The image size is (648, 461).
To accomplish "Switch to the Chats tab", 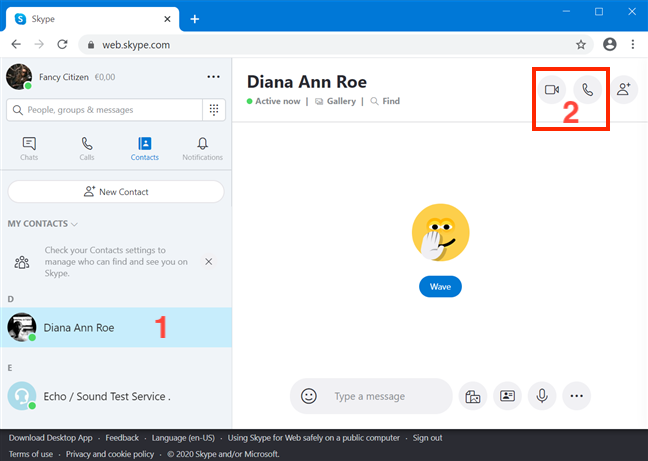I will tap(29, 149).
